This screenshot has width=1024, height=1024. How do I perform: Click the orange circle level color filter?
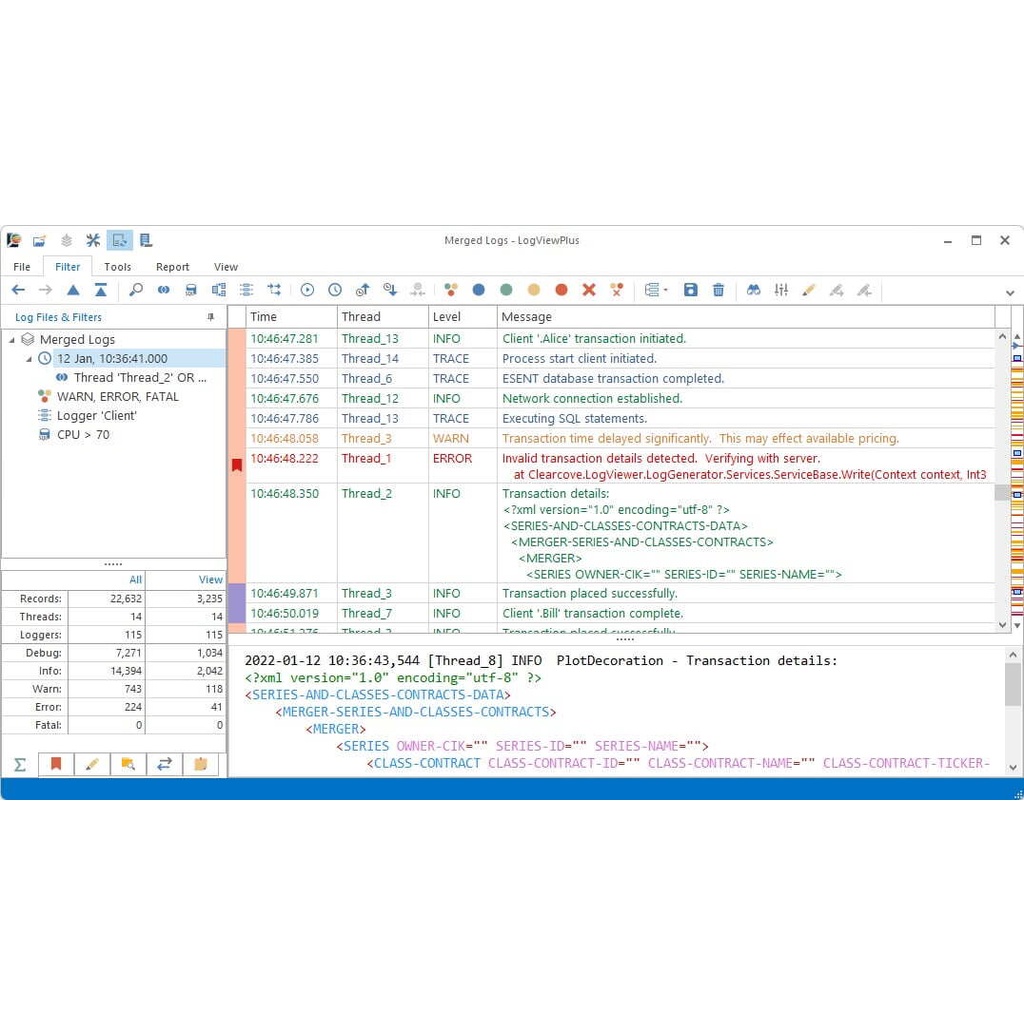coord(534,290)
